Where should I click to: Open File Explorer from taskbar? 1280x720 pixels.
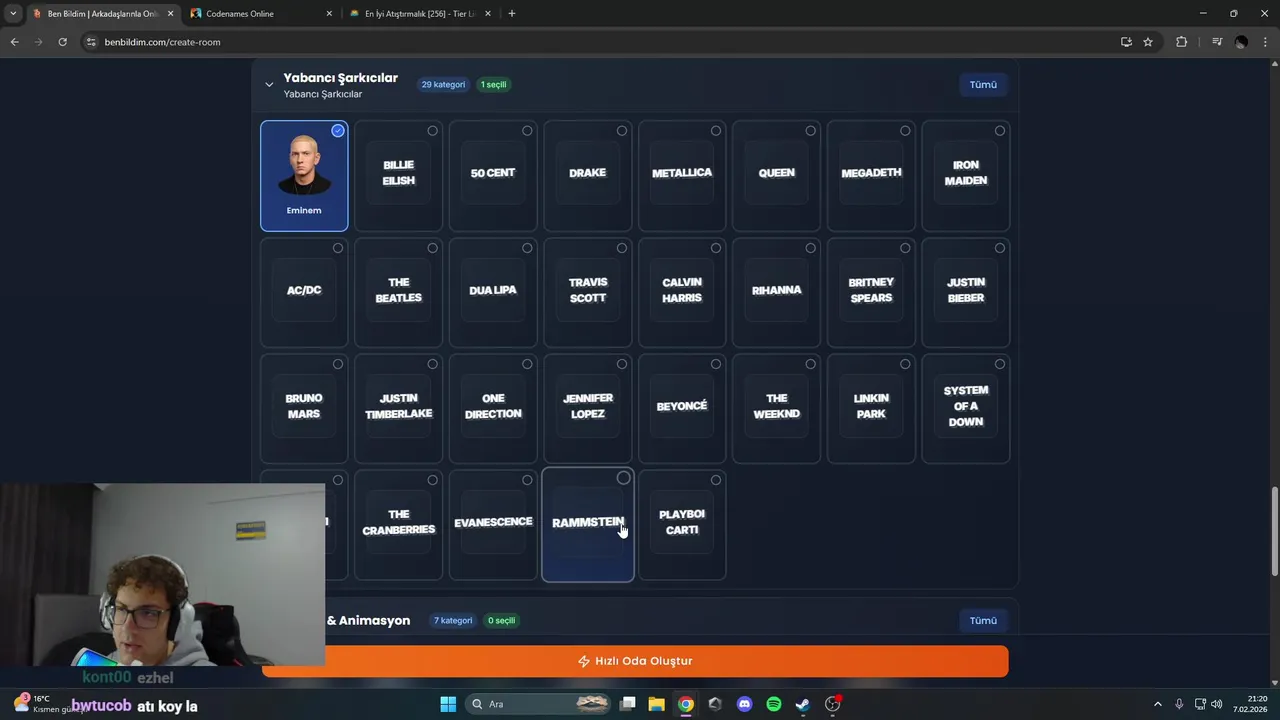657,704
